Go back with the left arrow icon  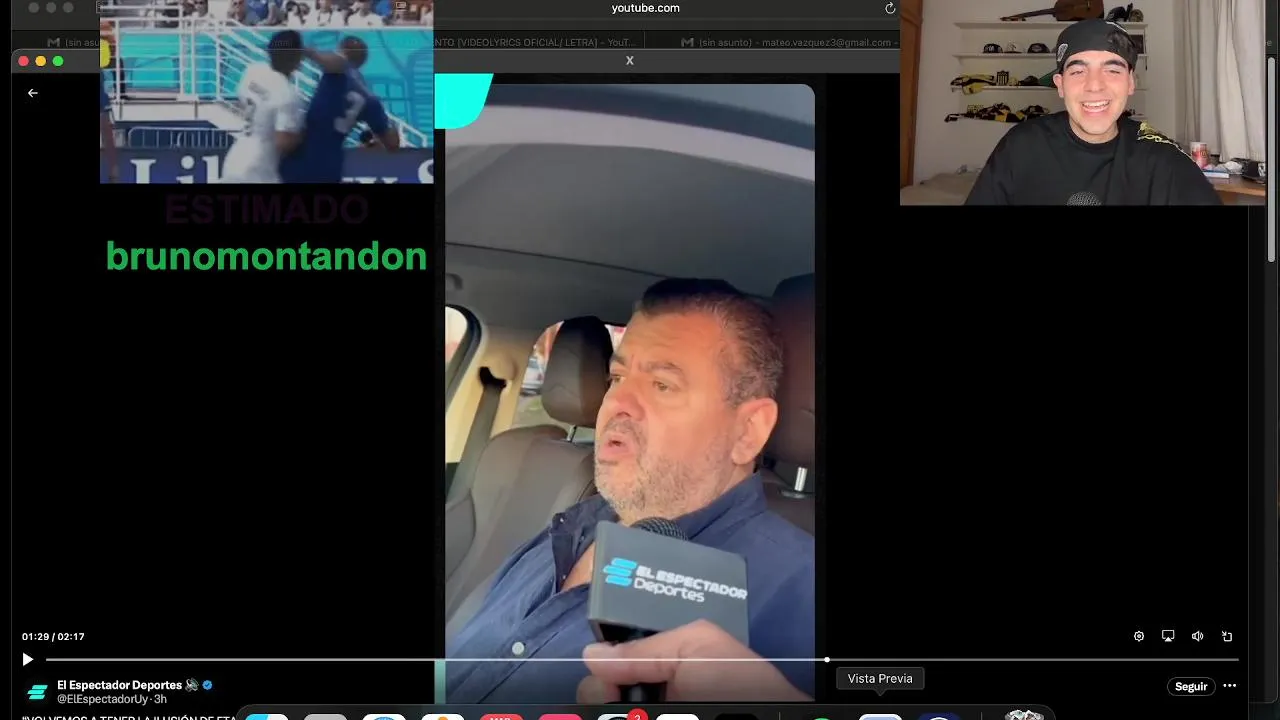[x=33, y=93]
